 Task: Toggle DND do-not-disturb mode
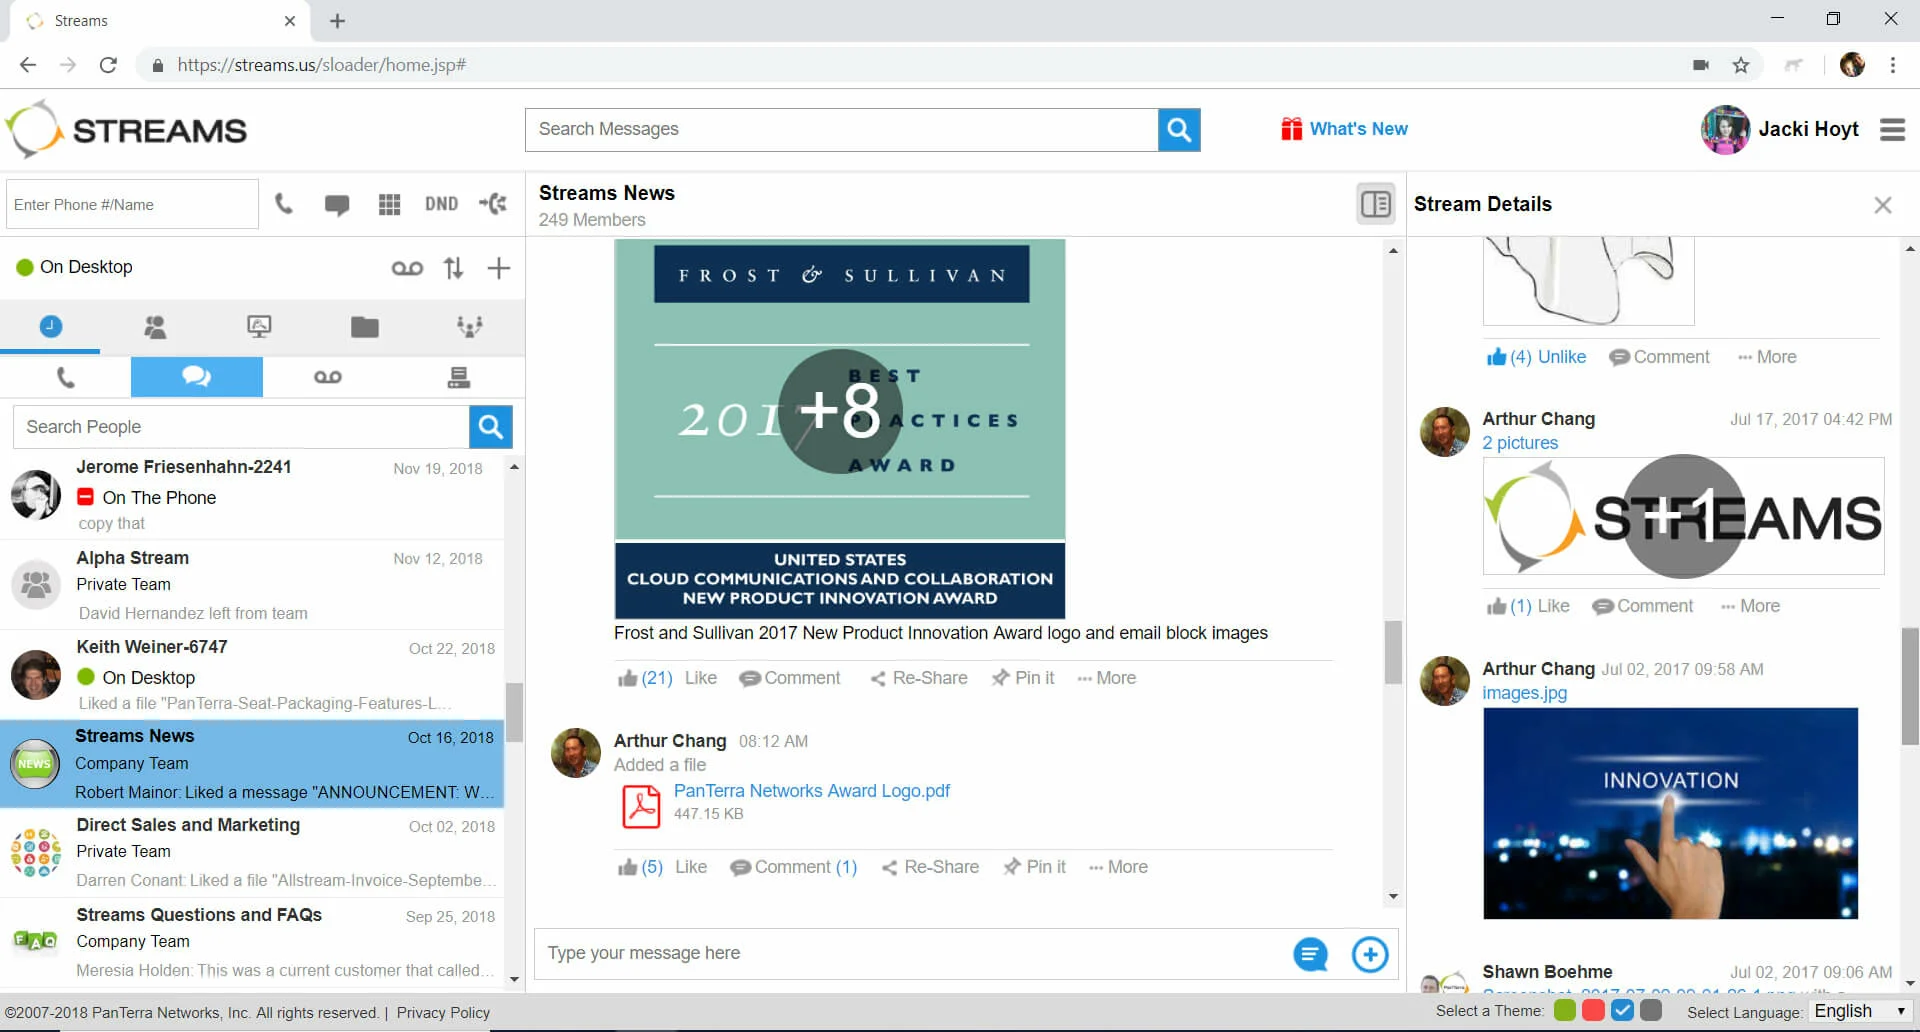(x=441, y=204)
